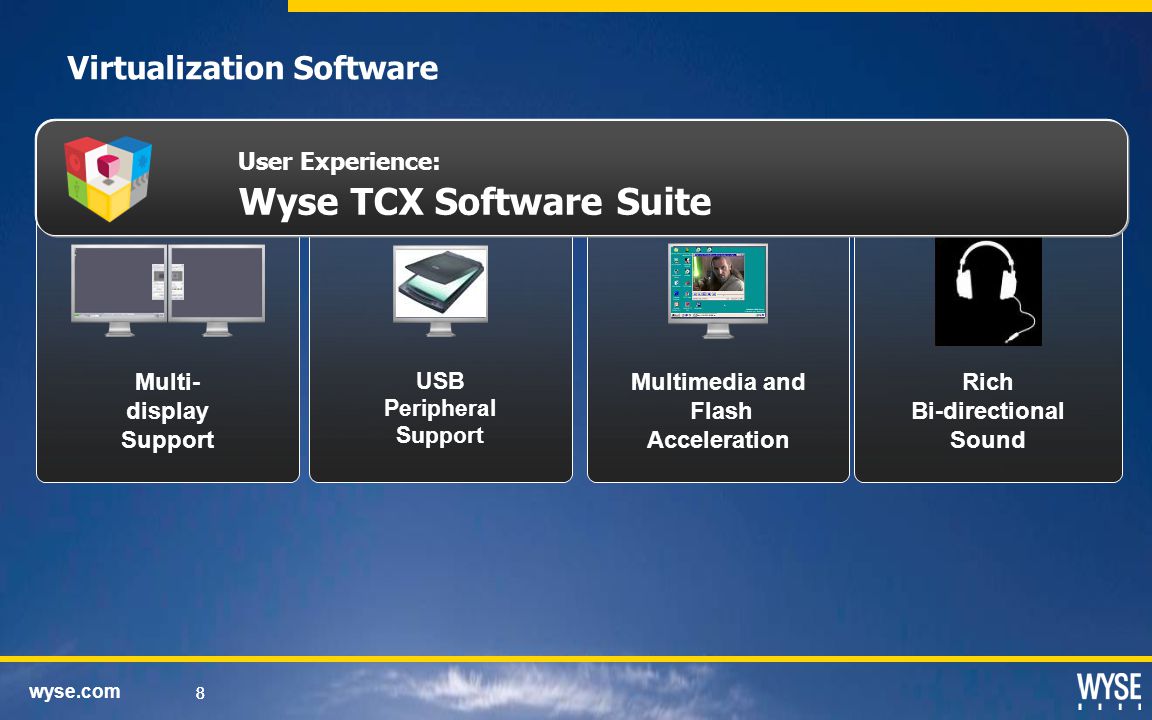Click the Virtualization Software slide title
This screenshot has height=720, width=1152.
252,68
